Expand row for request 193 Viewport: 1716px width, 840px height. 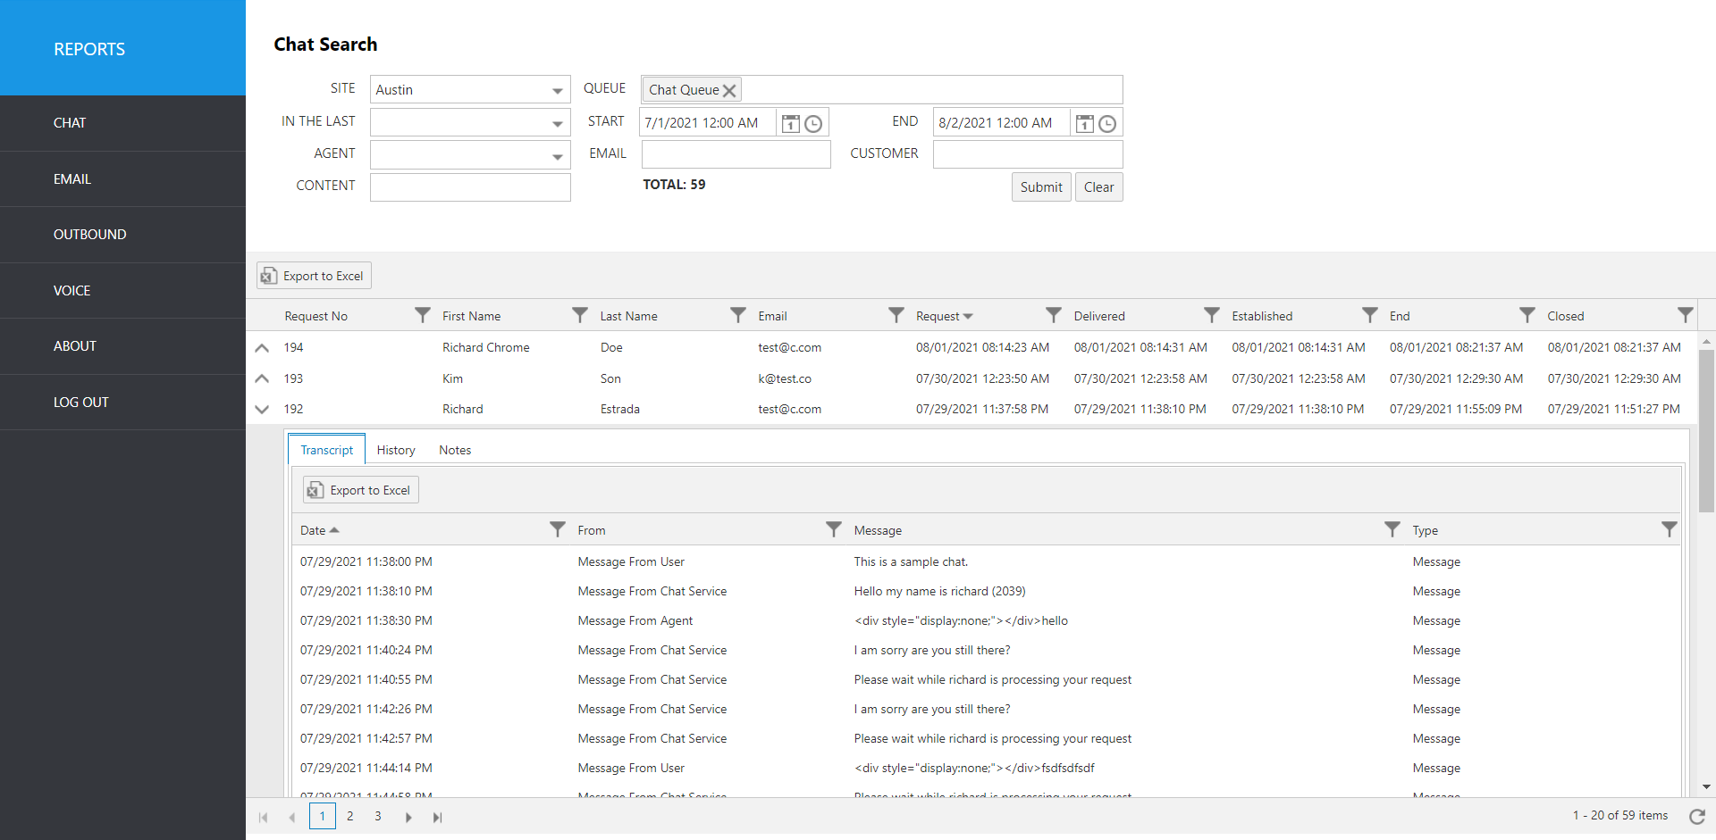pyautogui.click(x=262, y=379)
